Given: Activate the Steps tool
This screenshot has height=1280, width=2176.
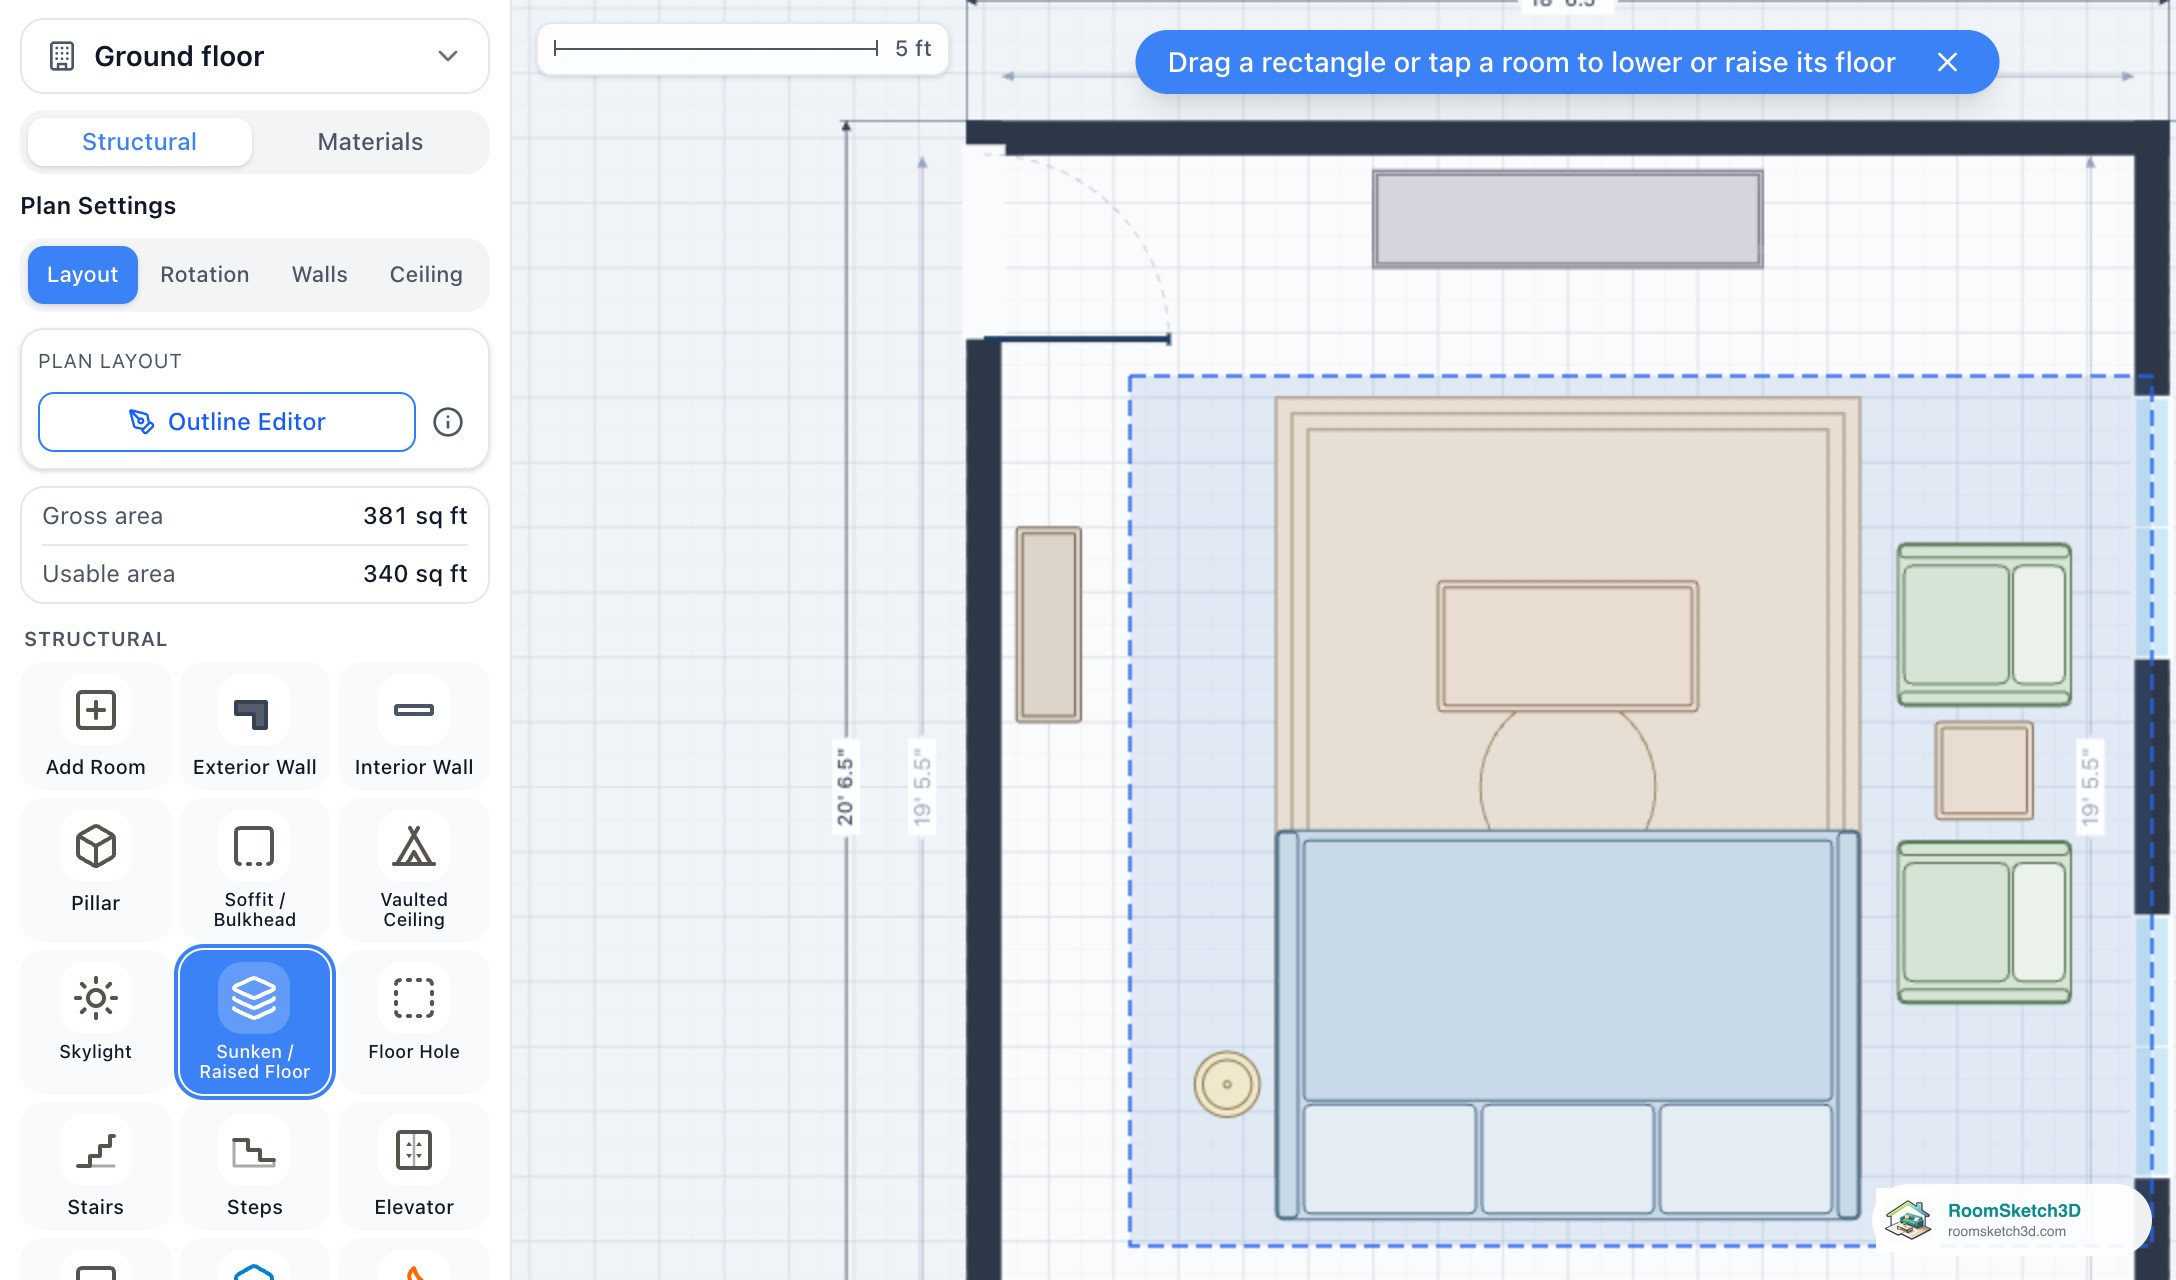Looking at the screenshot, I should 254,1166.
